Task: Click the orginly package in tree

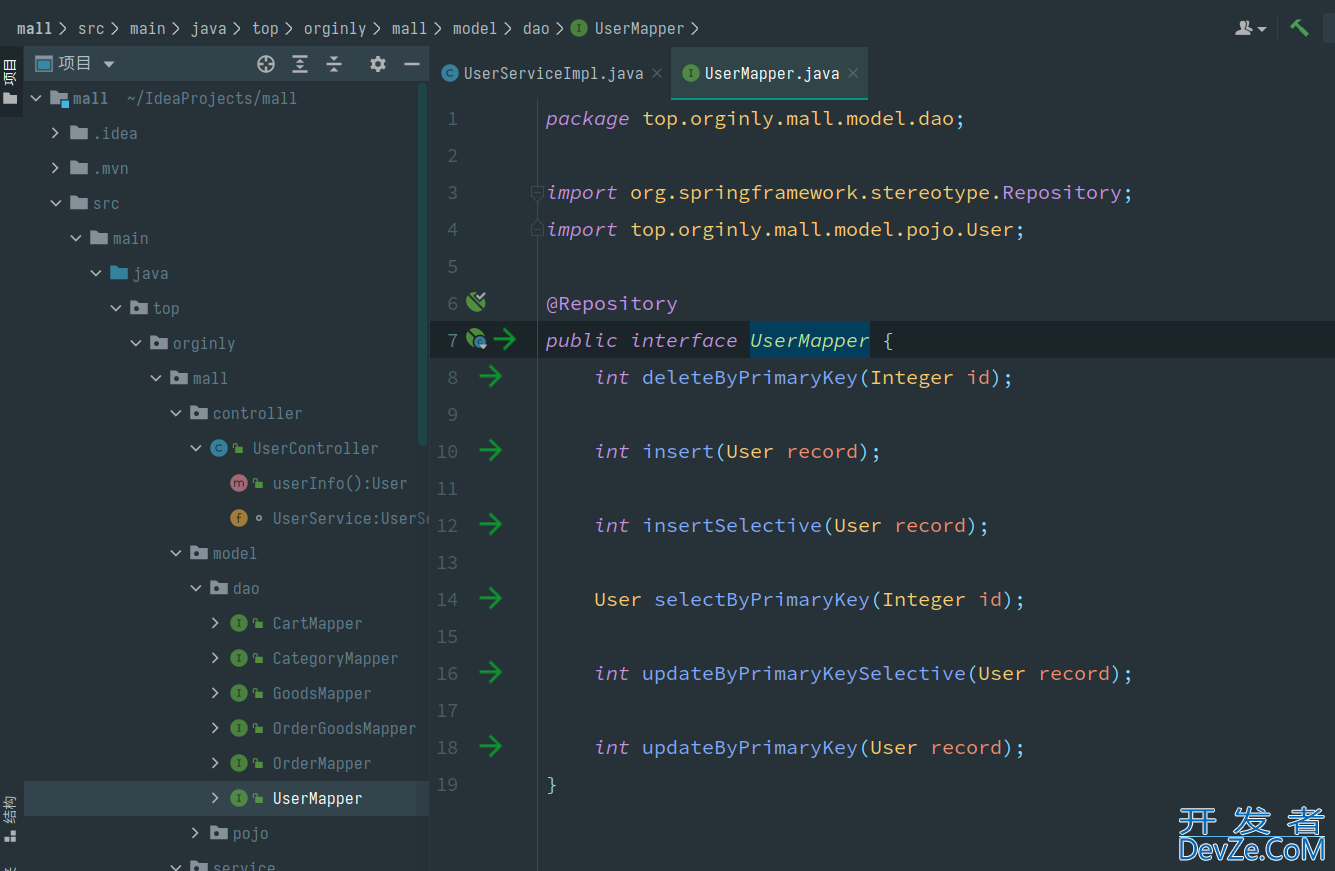Action: coord(204,343)
